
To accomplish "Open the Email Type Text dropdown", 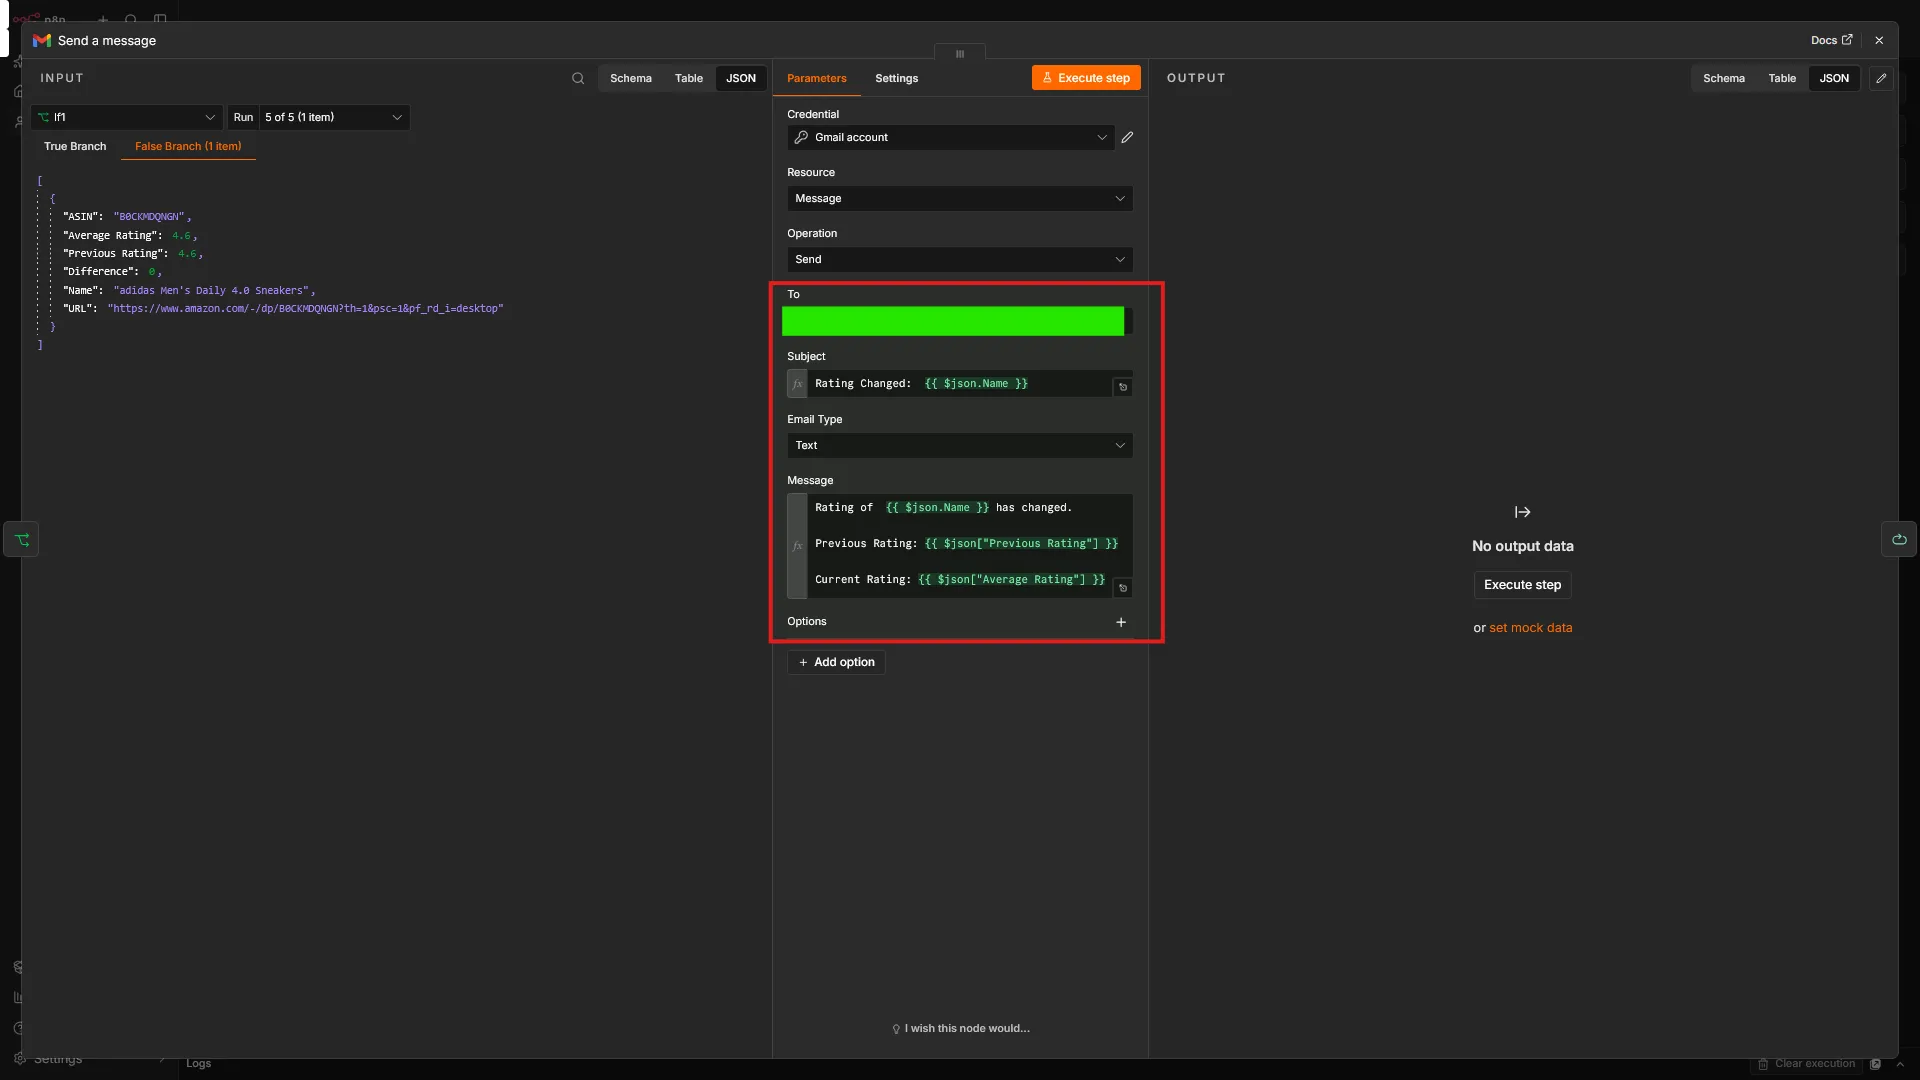I will pyautogui.click(x=960, y=445).
